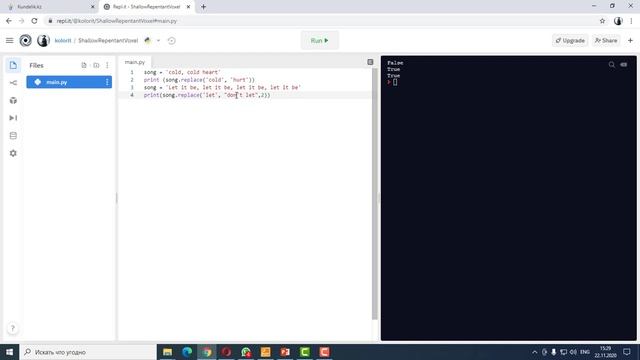
Task: Expand the dropdown arrow beside Python icon
Action: click(x=158, y=40)
